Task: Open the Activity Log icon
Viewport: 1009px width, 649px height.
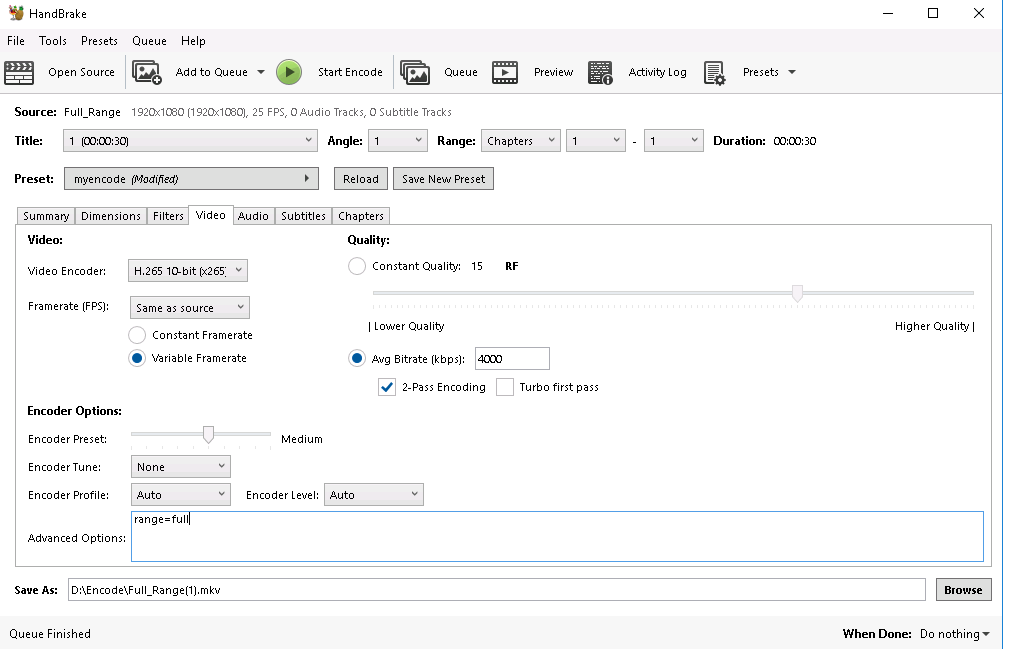Action: click(x=600, y=72)
